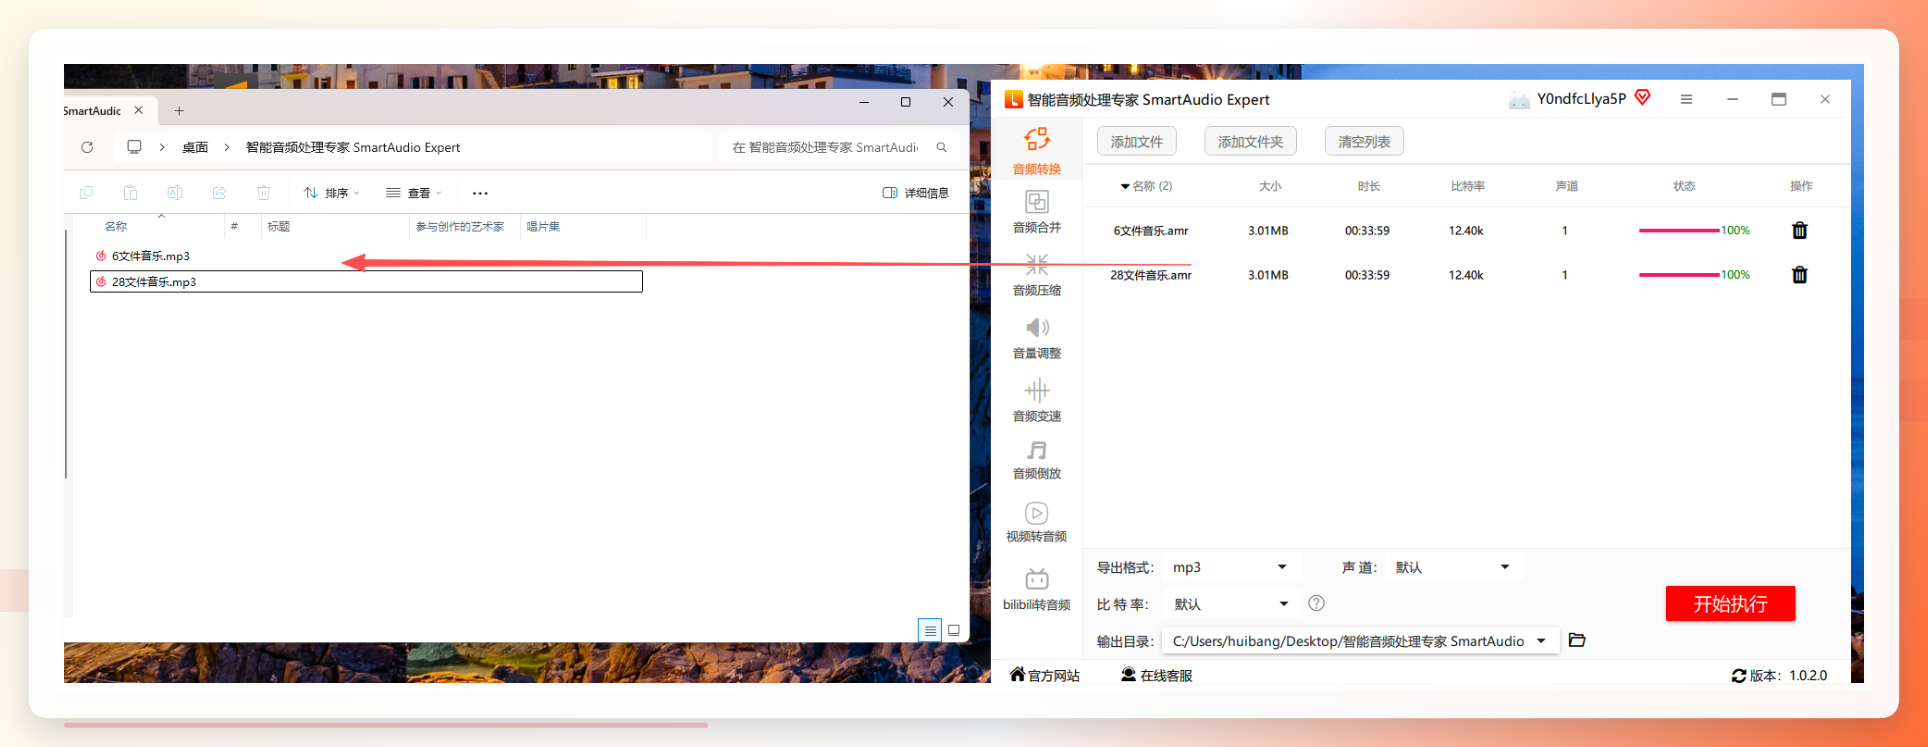Open the 查看 view dropdown in Explorer
The image size is (1928, 747).
(x=414, y=193)
